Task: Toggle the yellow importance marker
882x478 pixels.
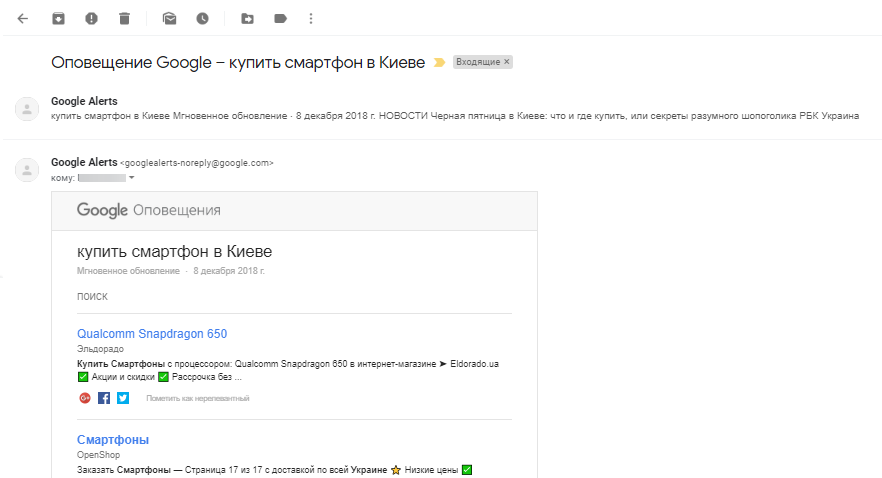Action: [439, 62]
